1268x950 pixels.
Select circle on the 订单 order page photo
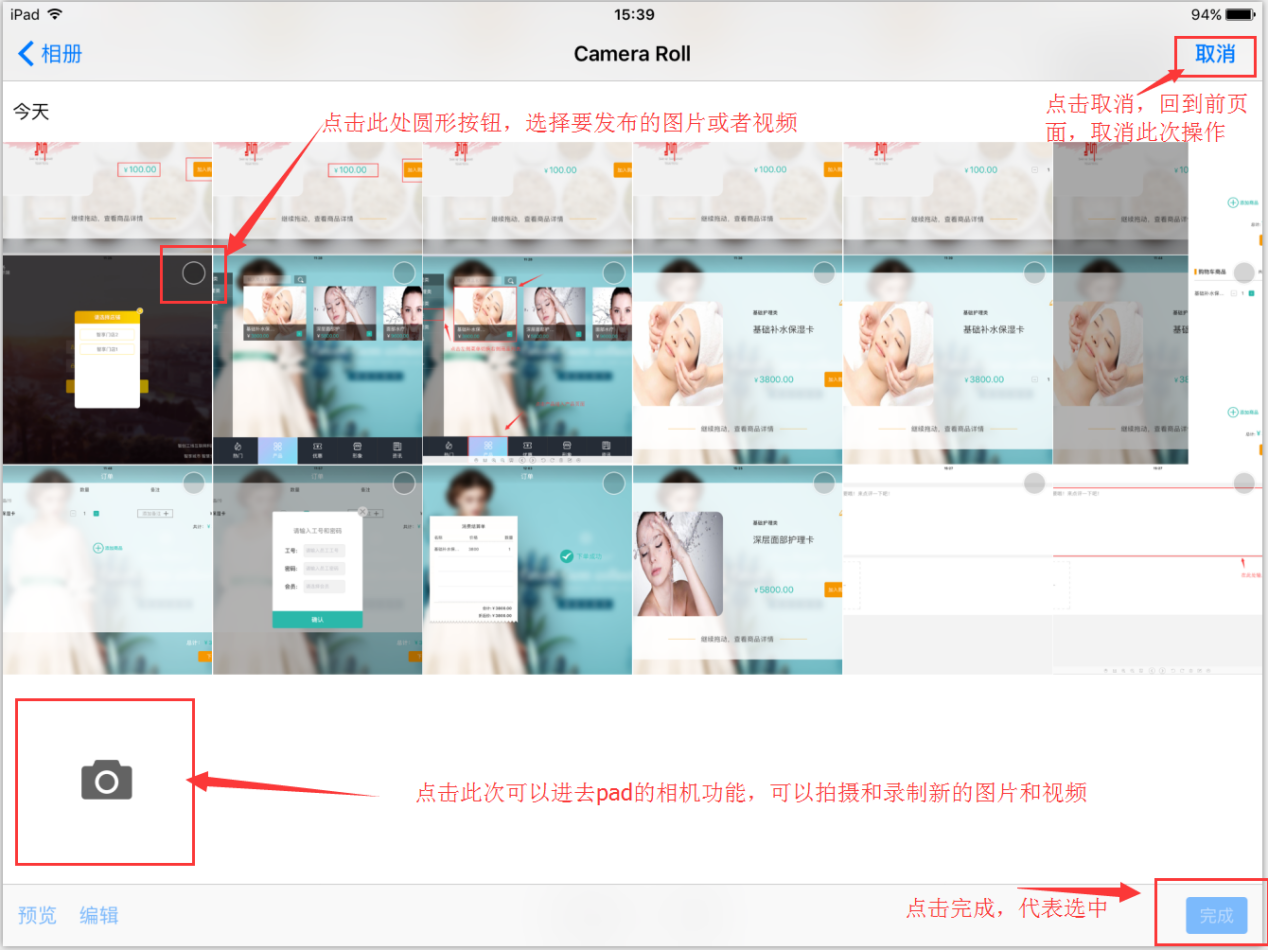(x=194, y=483)
